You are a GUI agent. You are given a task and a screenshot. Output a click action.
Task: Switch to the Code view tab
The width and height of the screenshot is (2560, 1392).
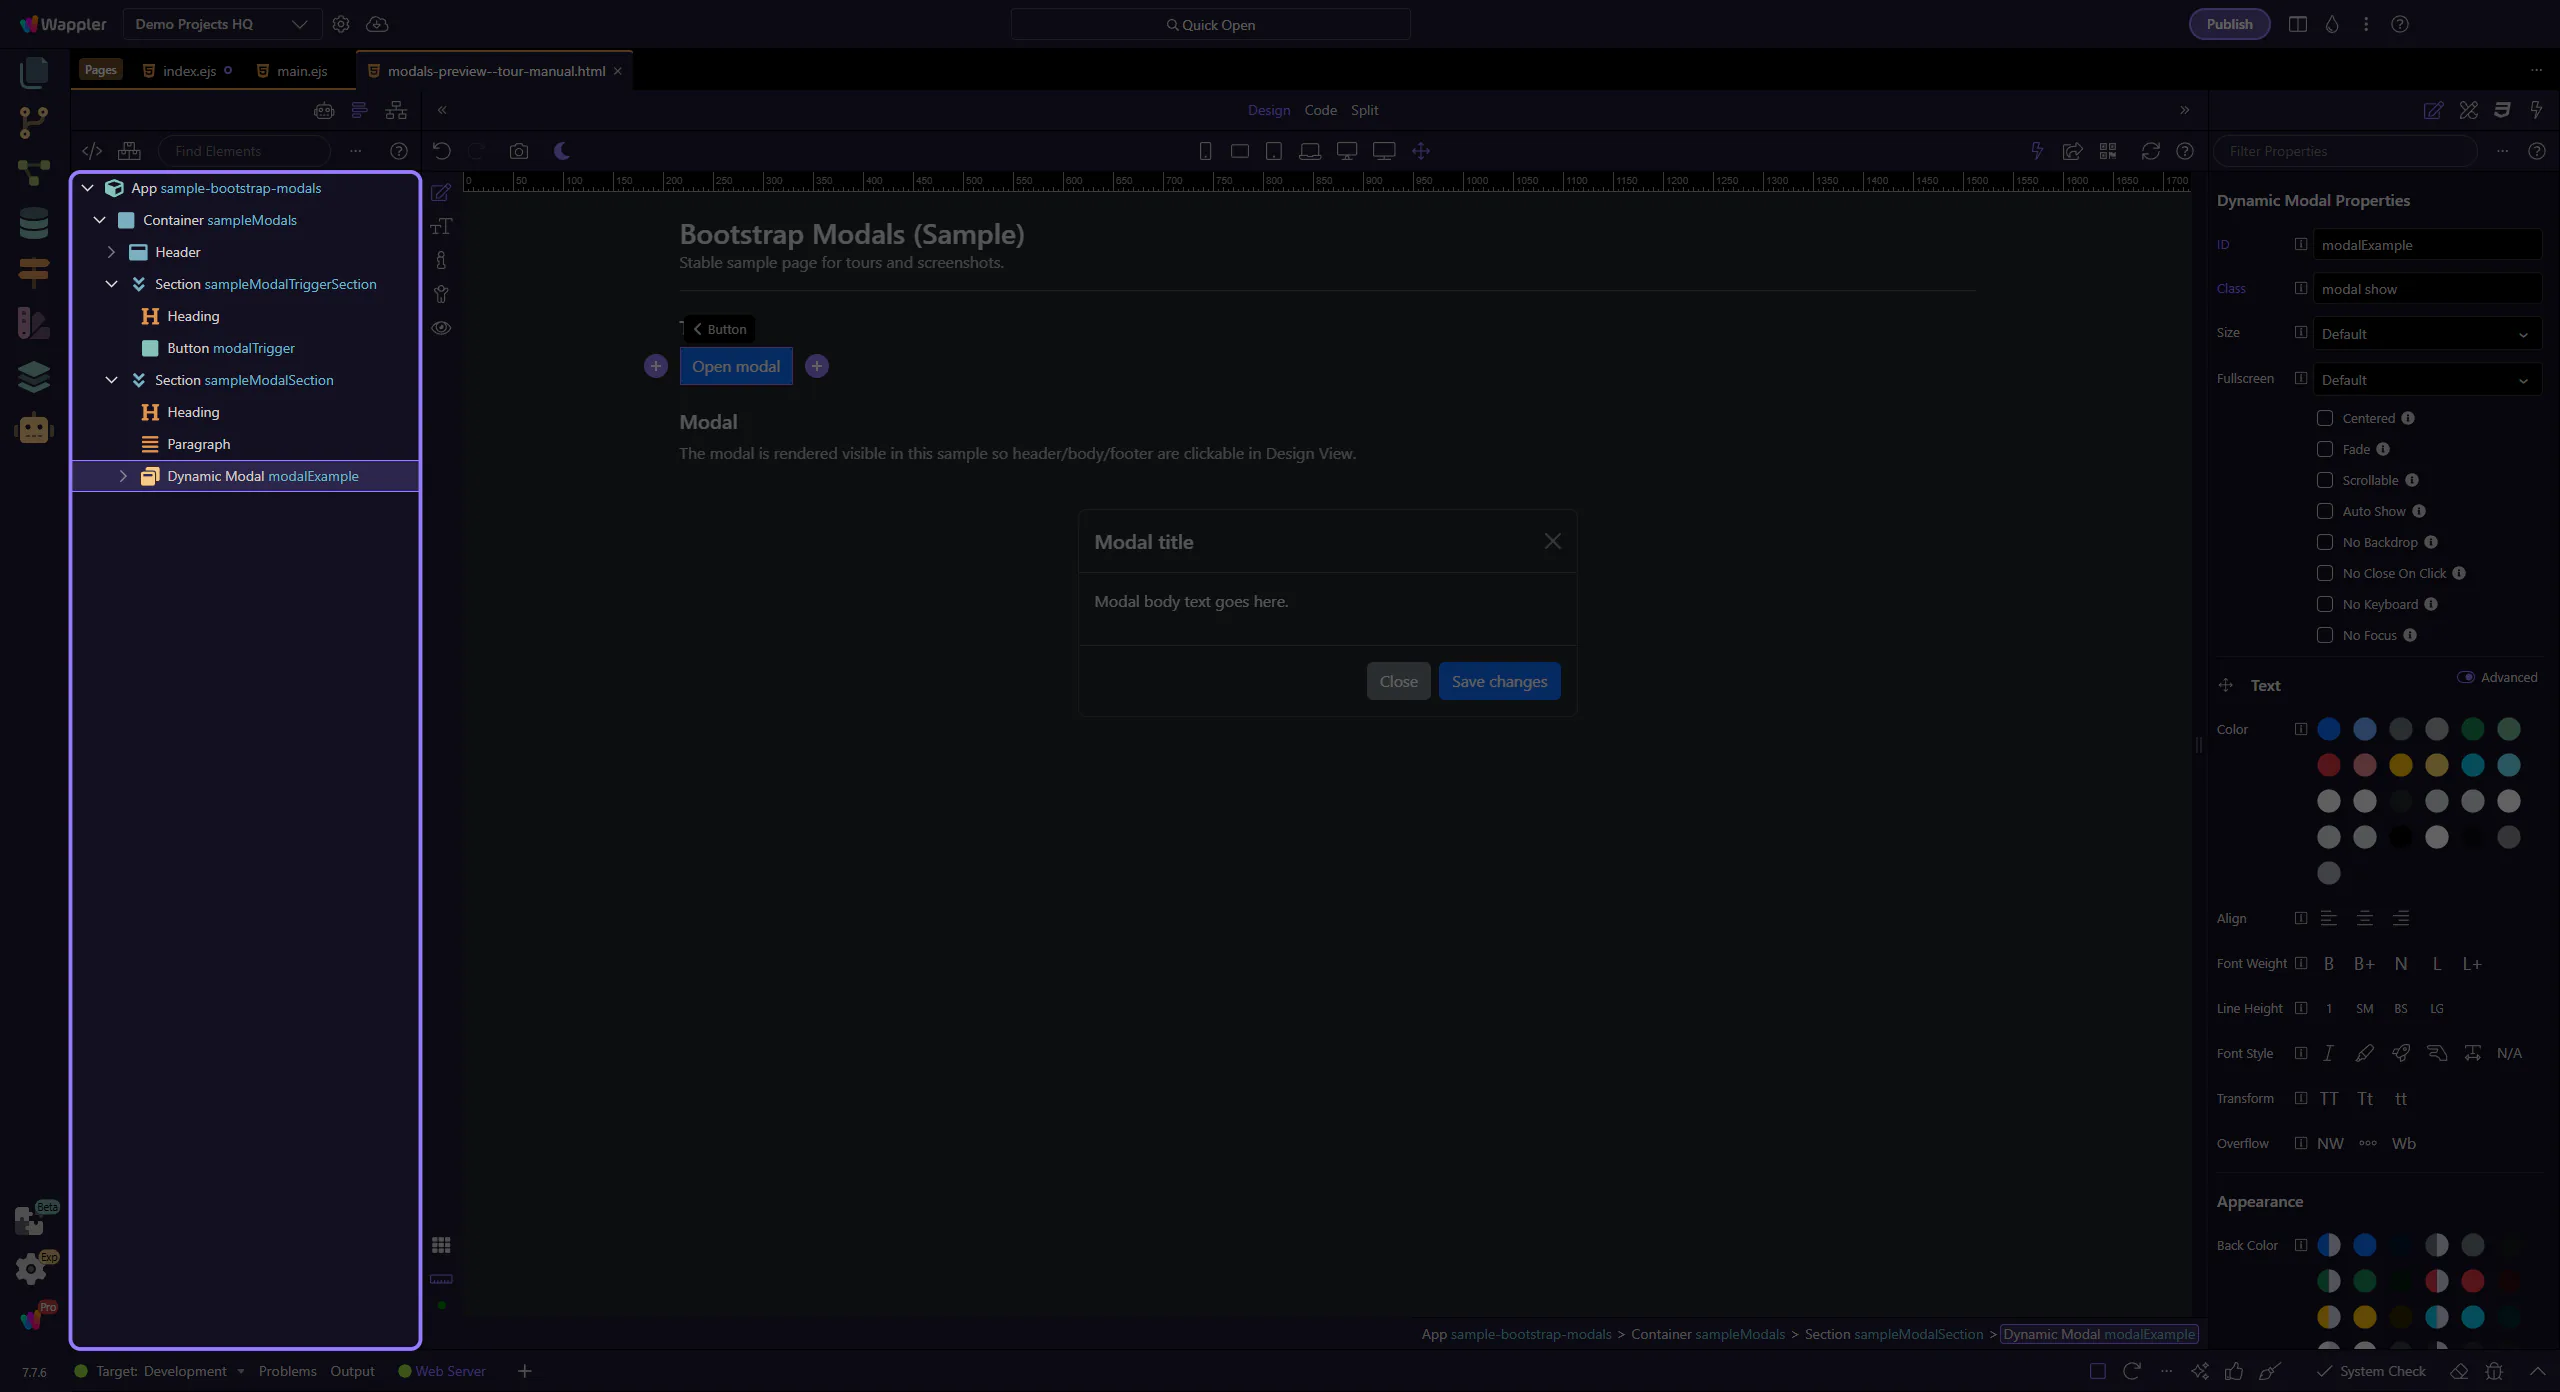tap(1320, 110)
